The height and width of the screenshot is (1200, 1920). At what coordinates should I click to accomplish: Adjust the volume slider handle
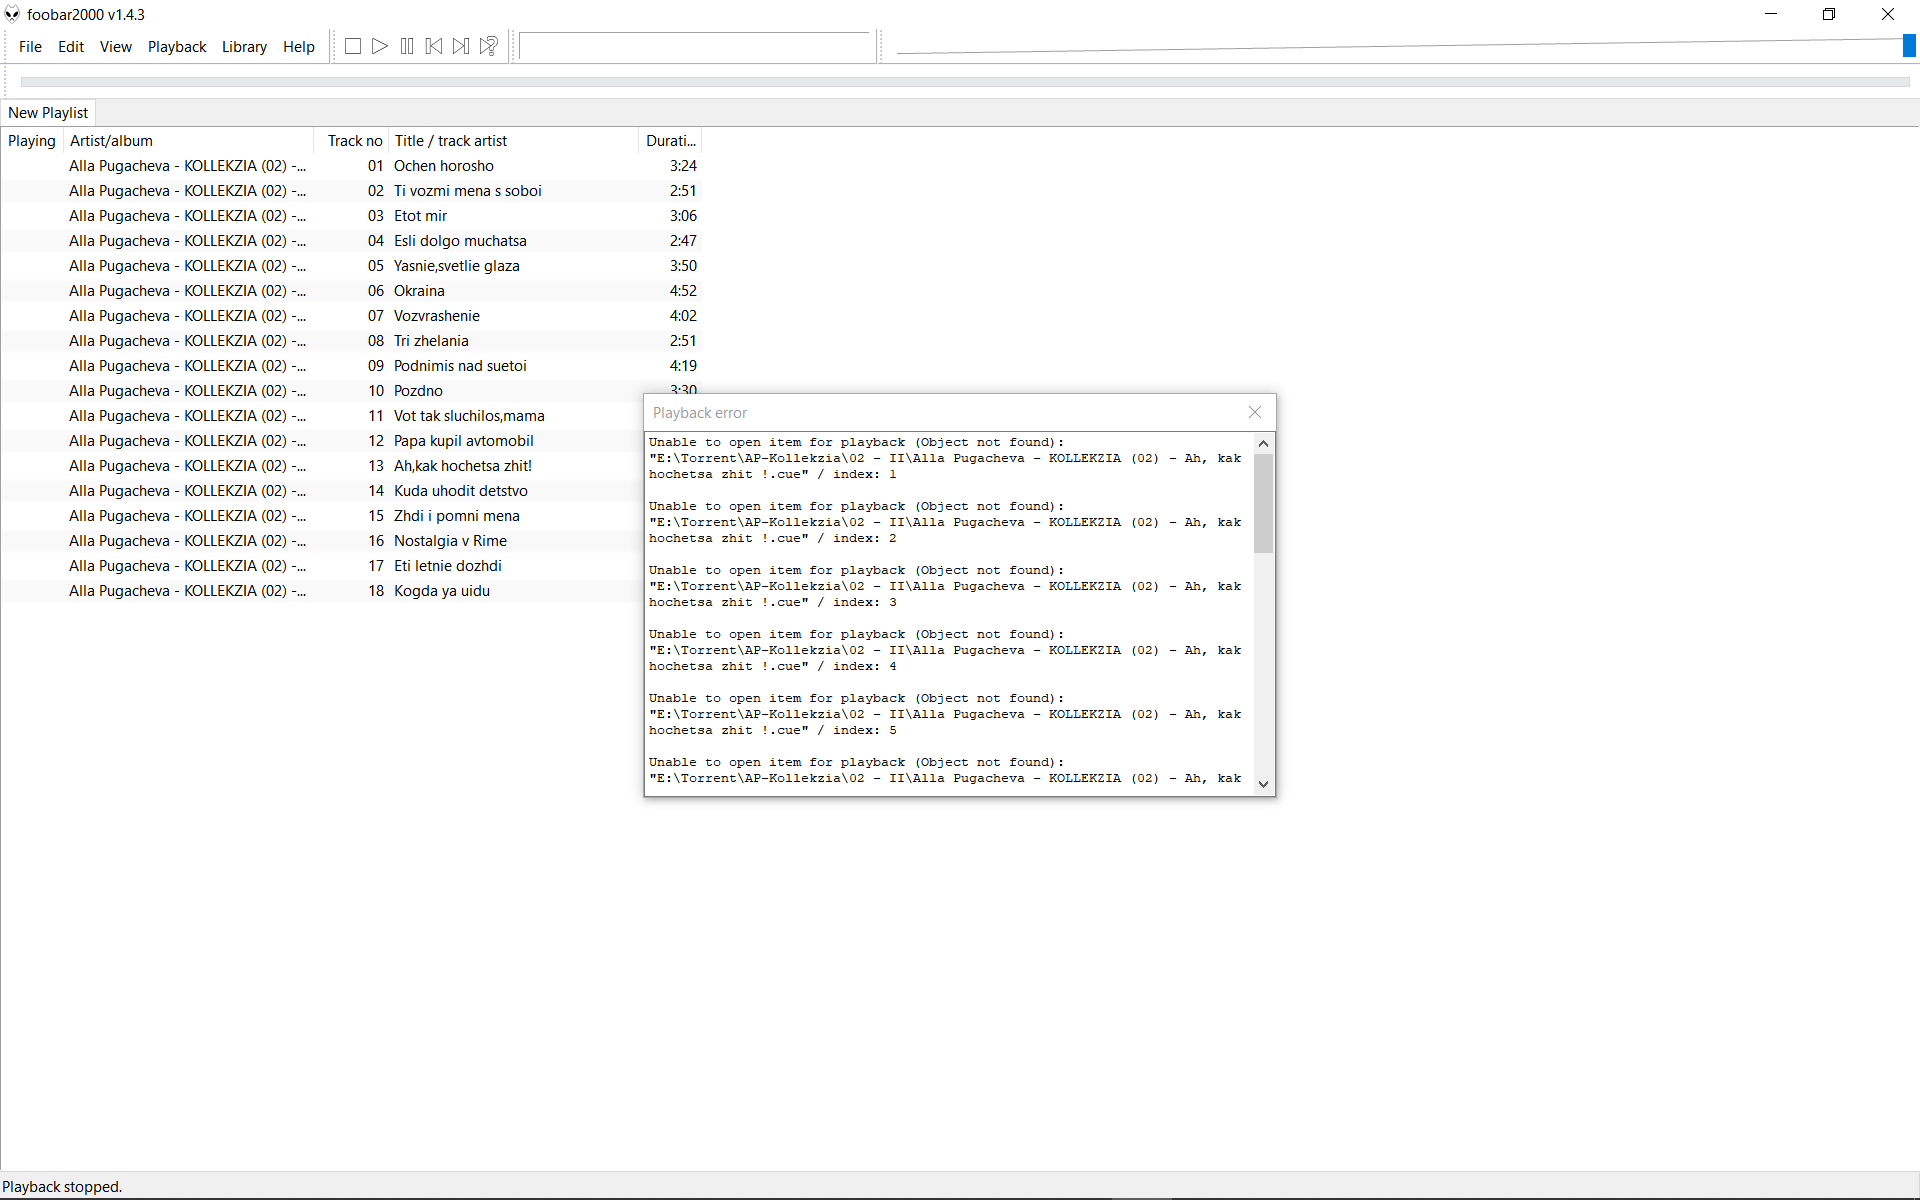[x=1908, y=46]
